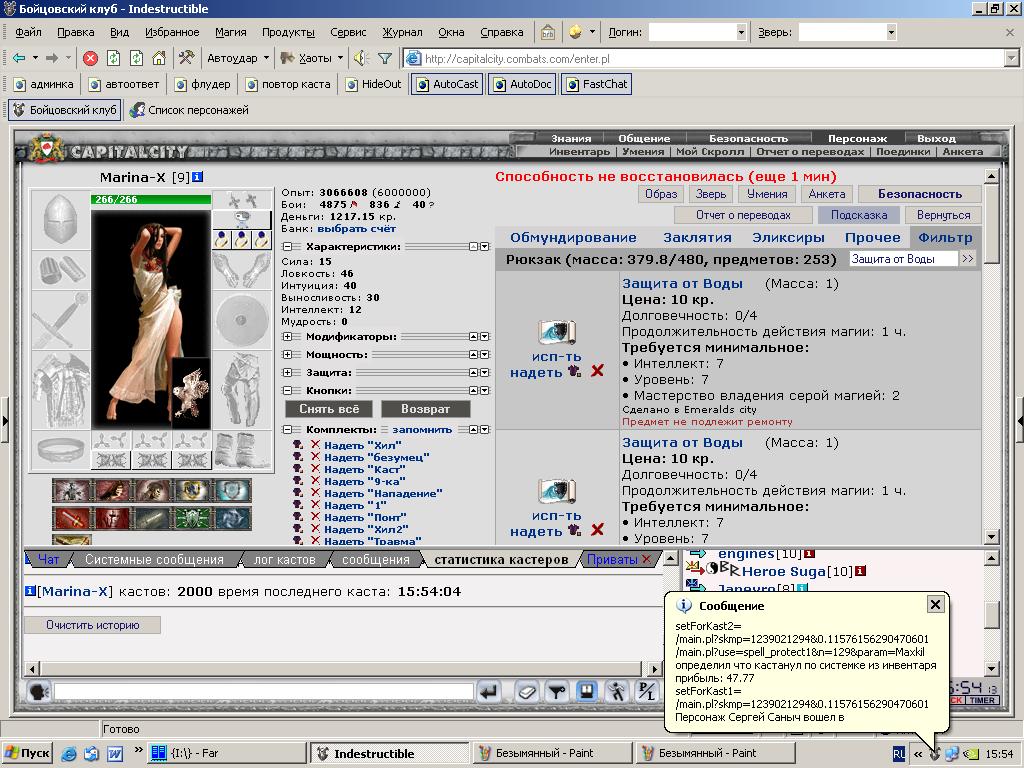Image resolution: width=1024 pixels, height=768 pixels.
Task: Click the выбрать счёт bank link
Action: (357, 229)
